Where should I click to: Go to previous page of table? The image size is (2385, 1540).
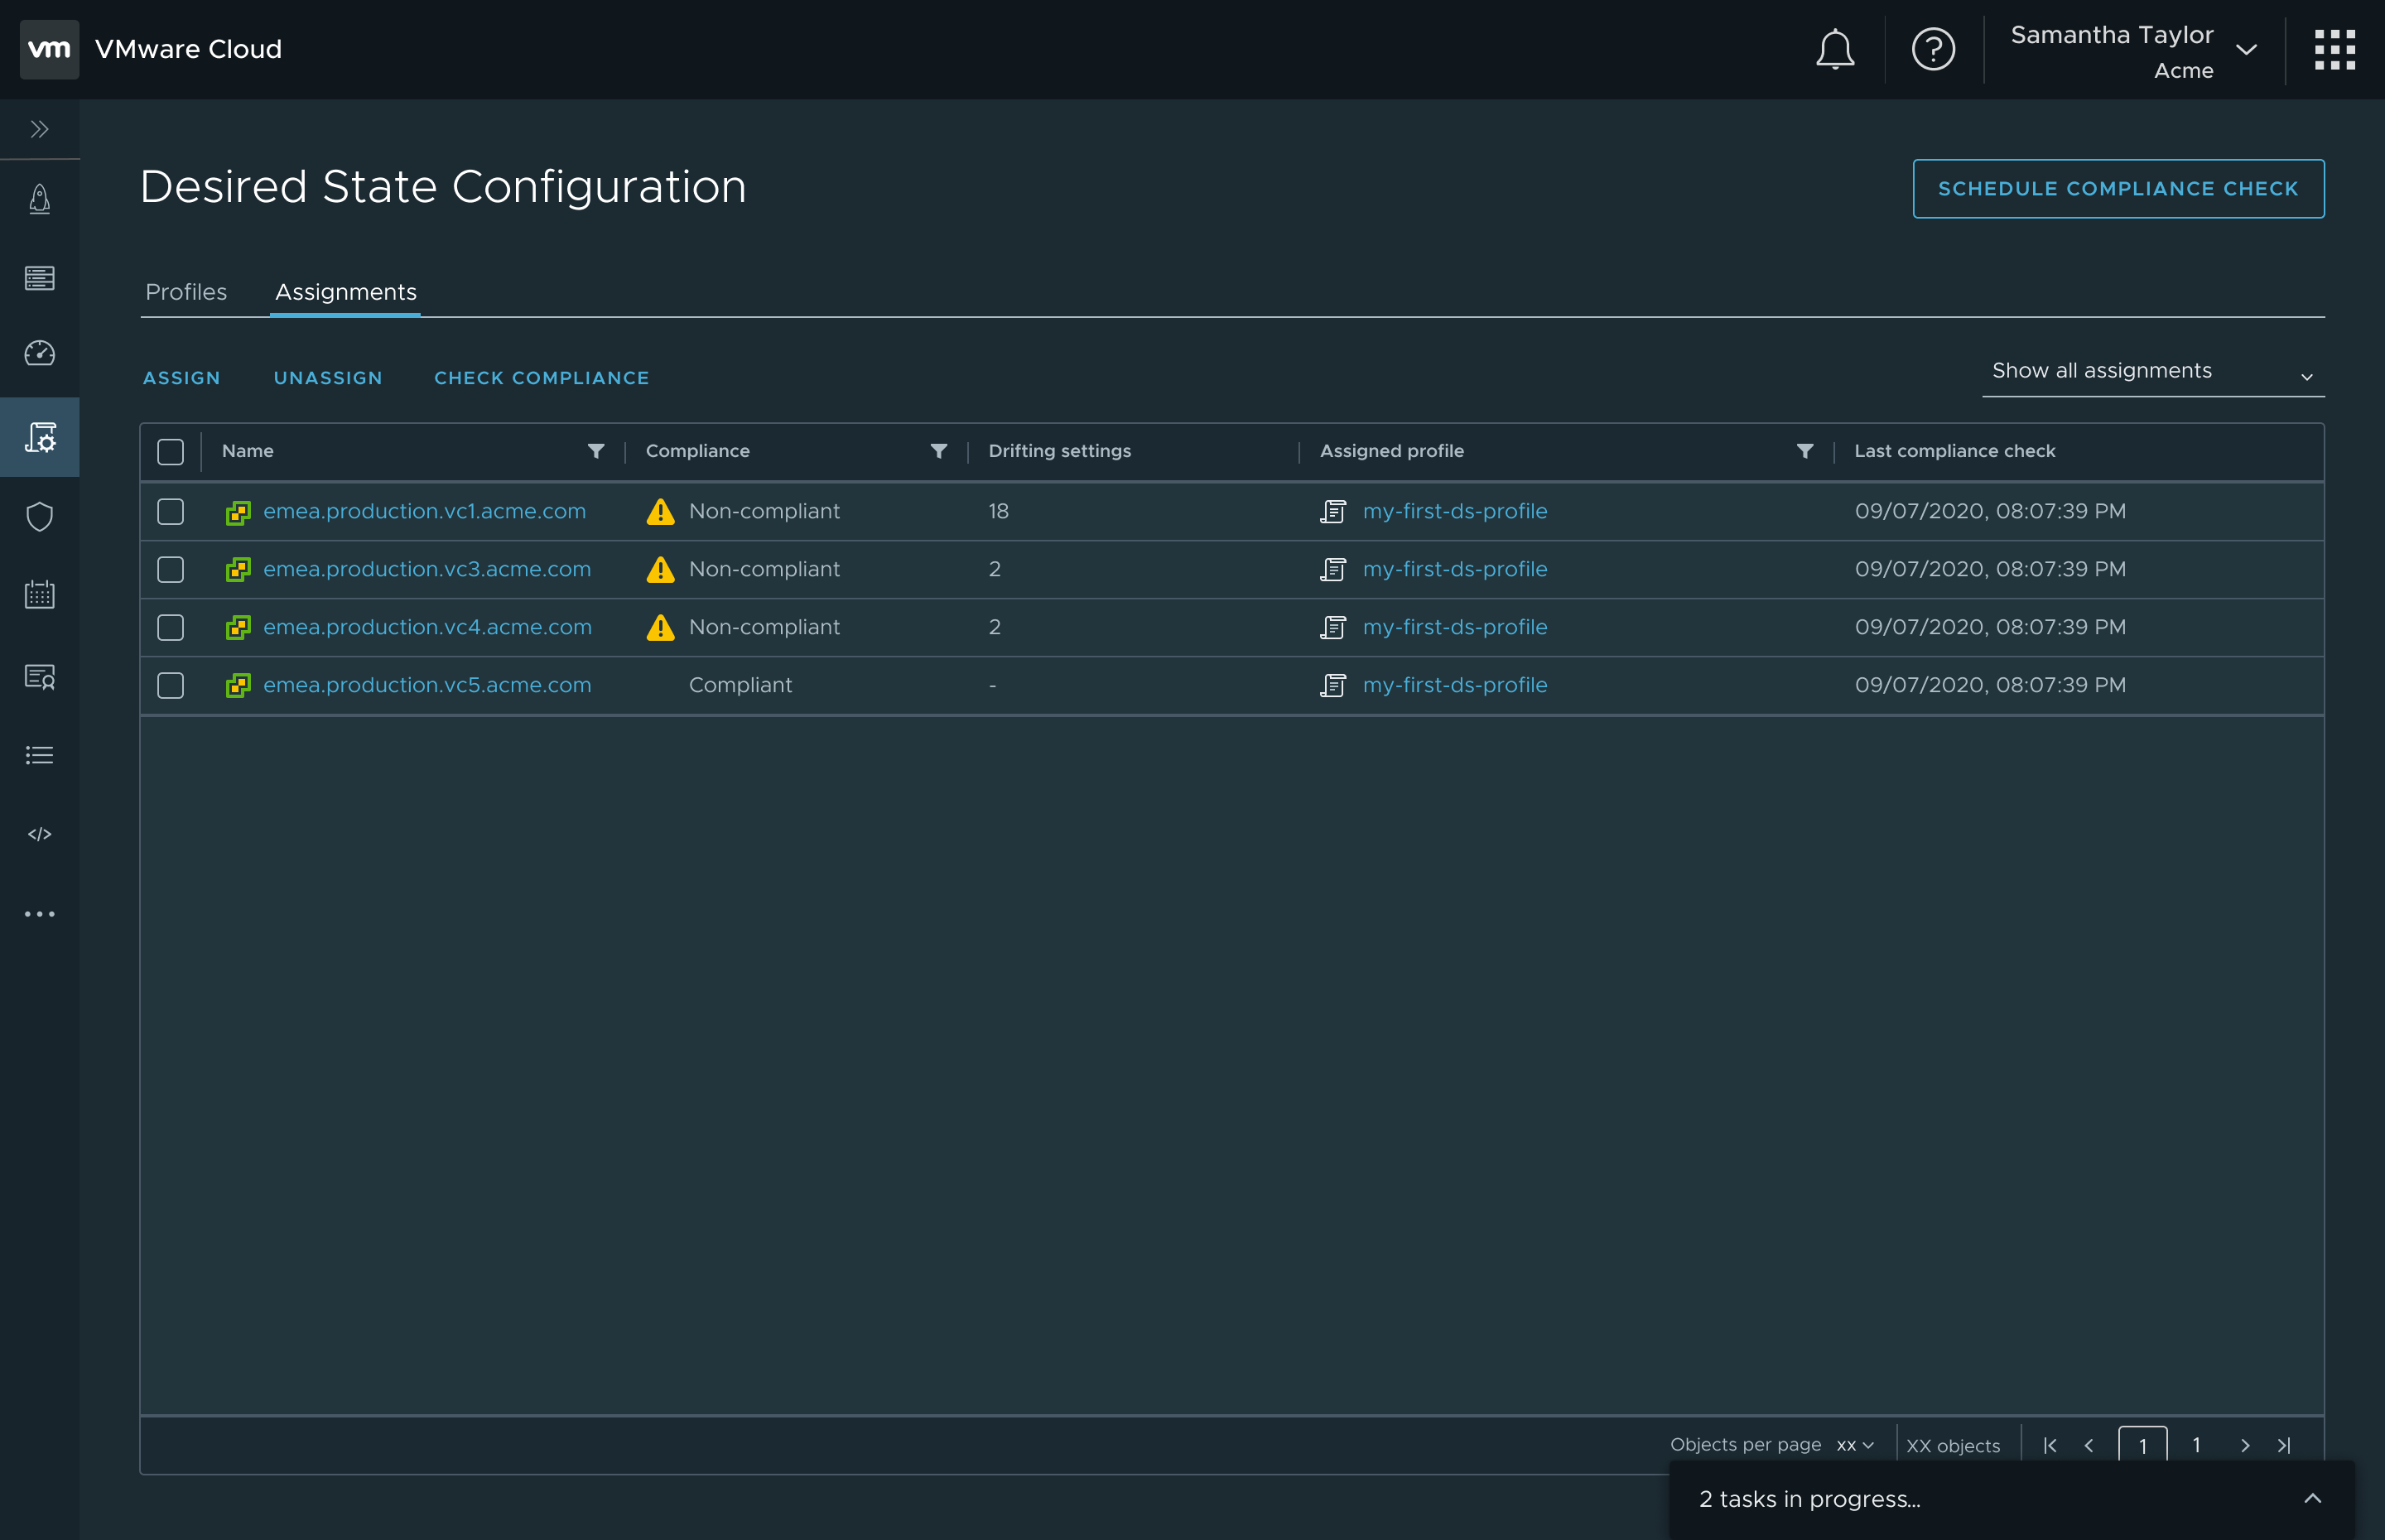(2089, 1445)
